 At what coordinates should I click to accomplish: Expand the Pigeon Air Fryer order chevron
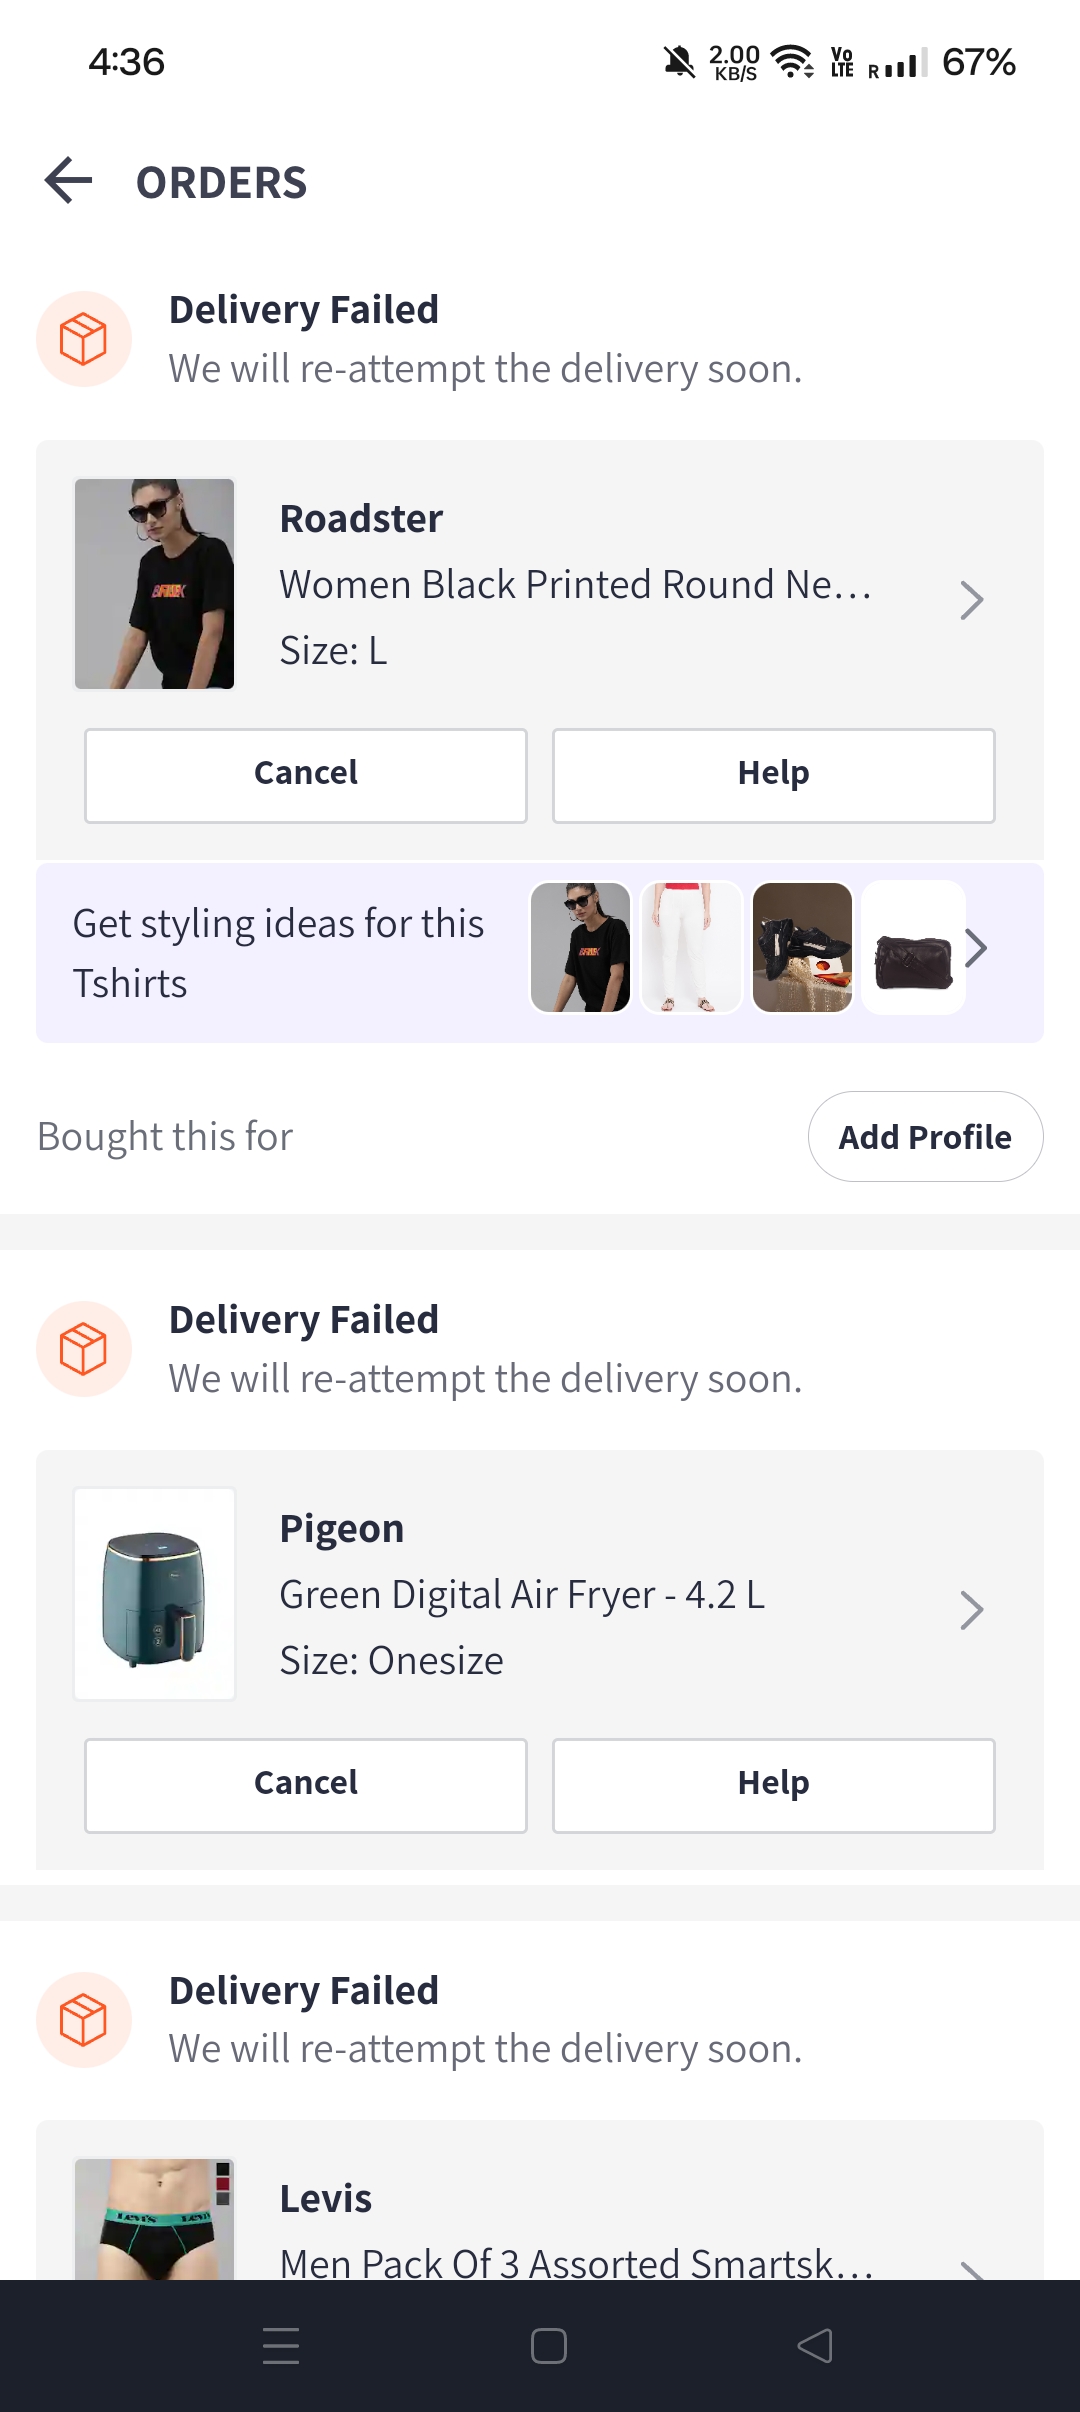pyautogui.click(x=971, y=1610)
